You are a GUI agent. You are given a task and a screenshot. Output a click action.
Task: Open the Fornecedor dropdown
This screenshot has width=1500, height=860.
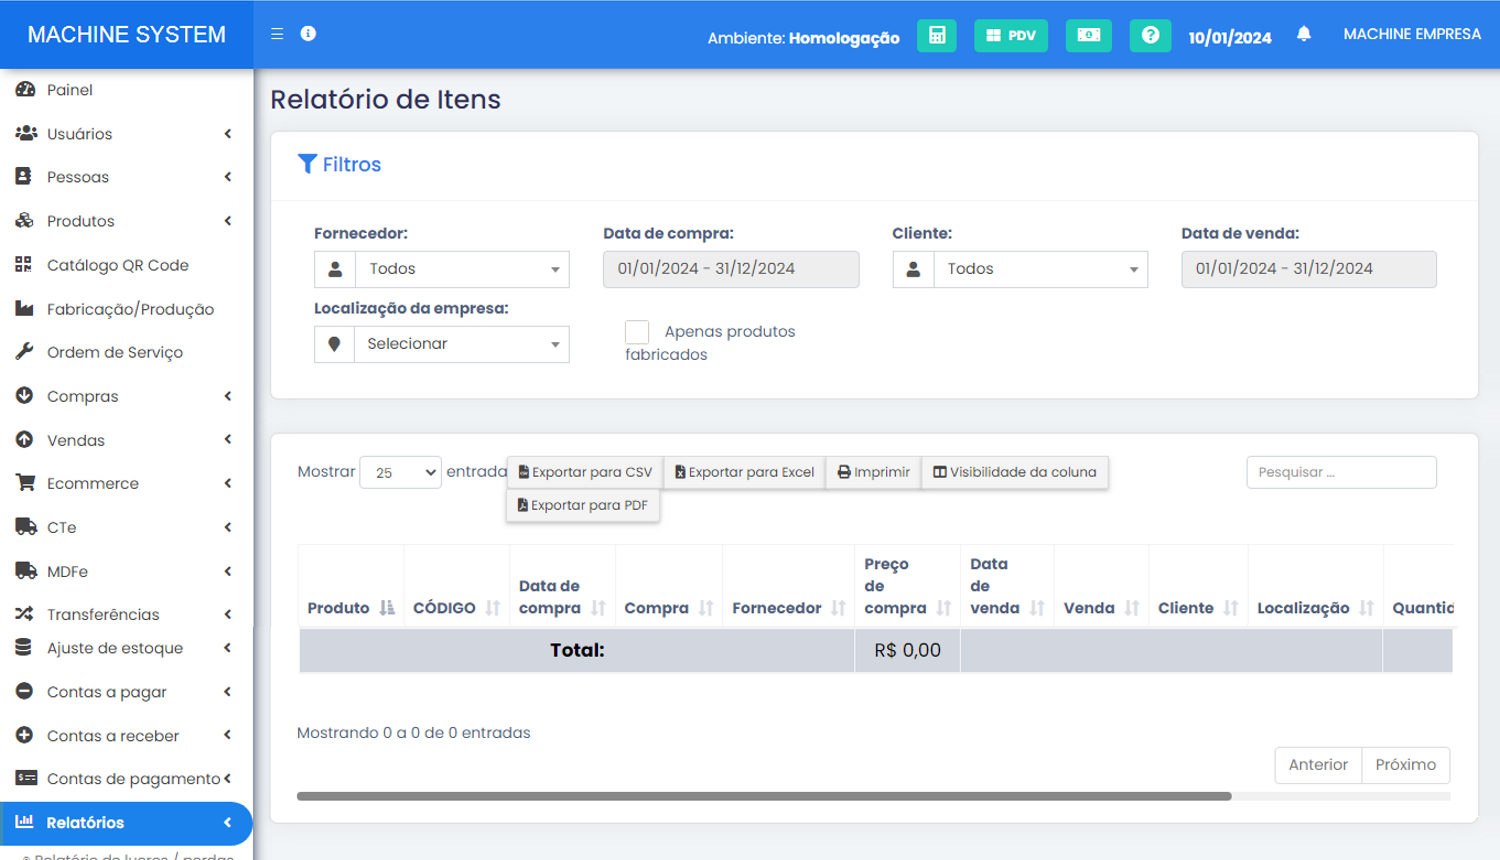tap(462, 269)
